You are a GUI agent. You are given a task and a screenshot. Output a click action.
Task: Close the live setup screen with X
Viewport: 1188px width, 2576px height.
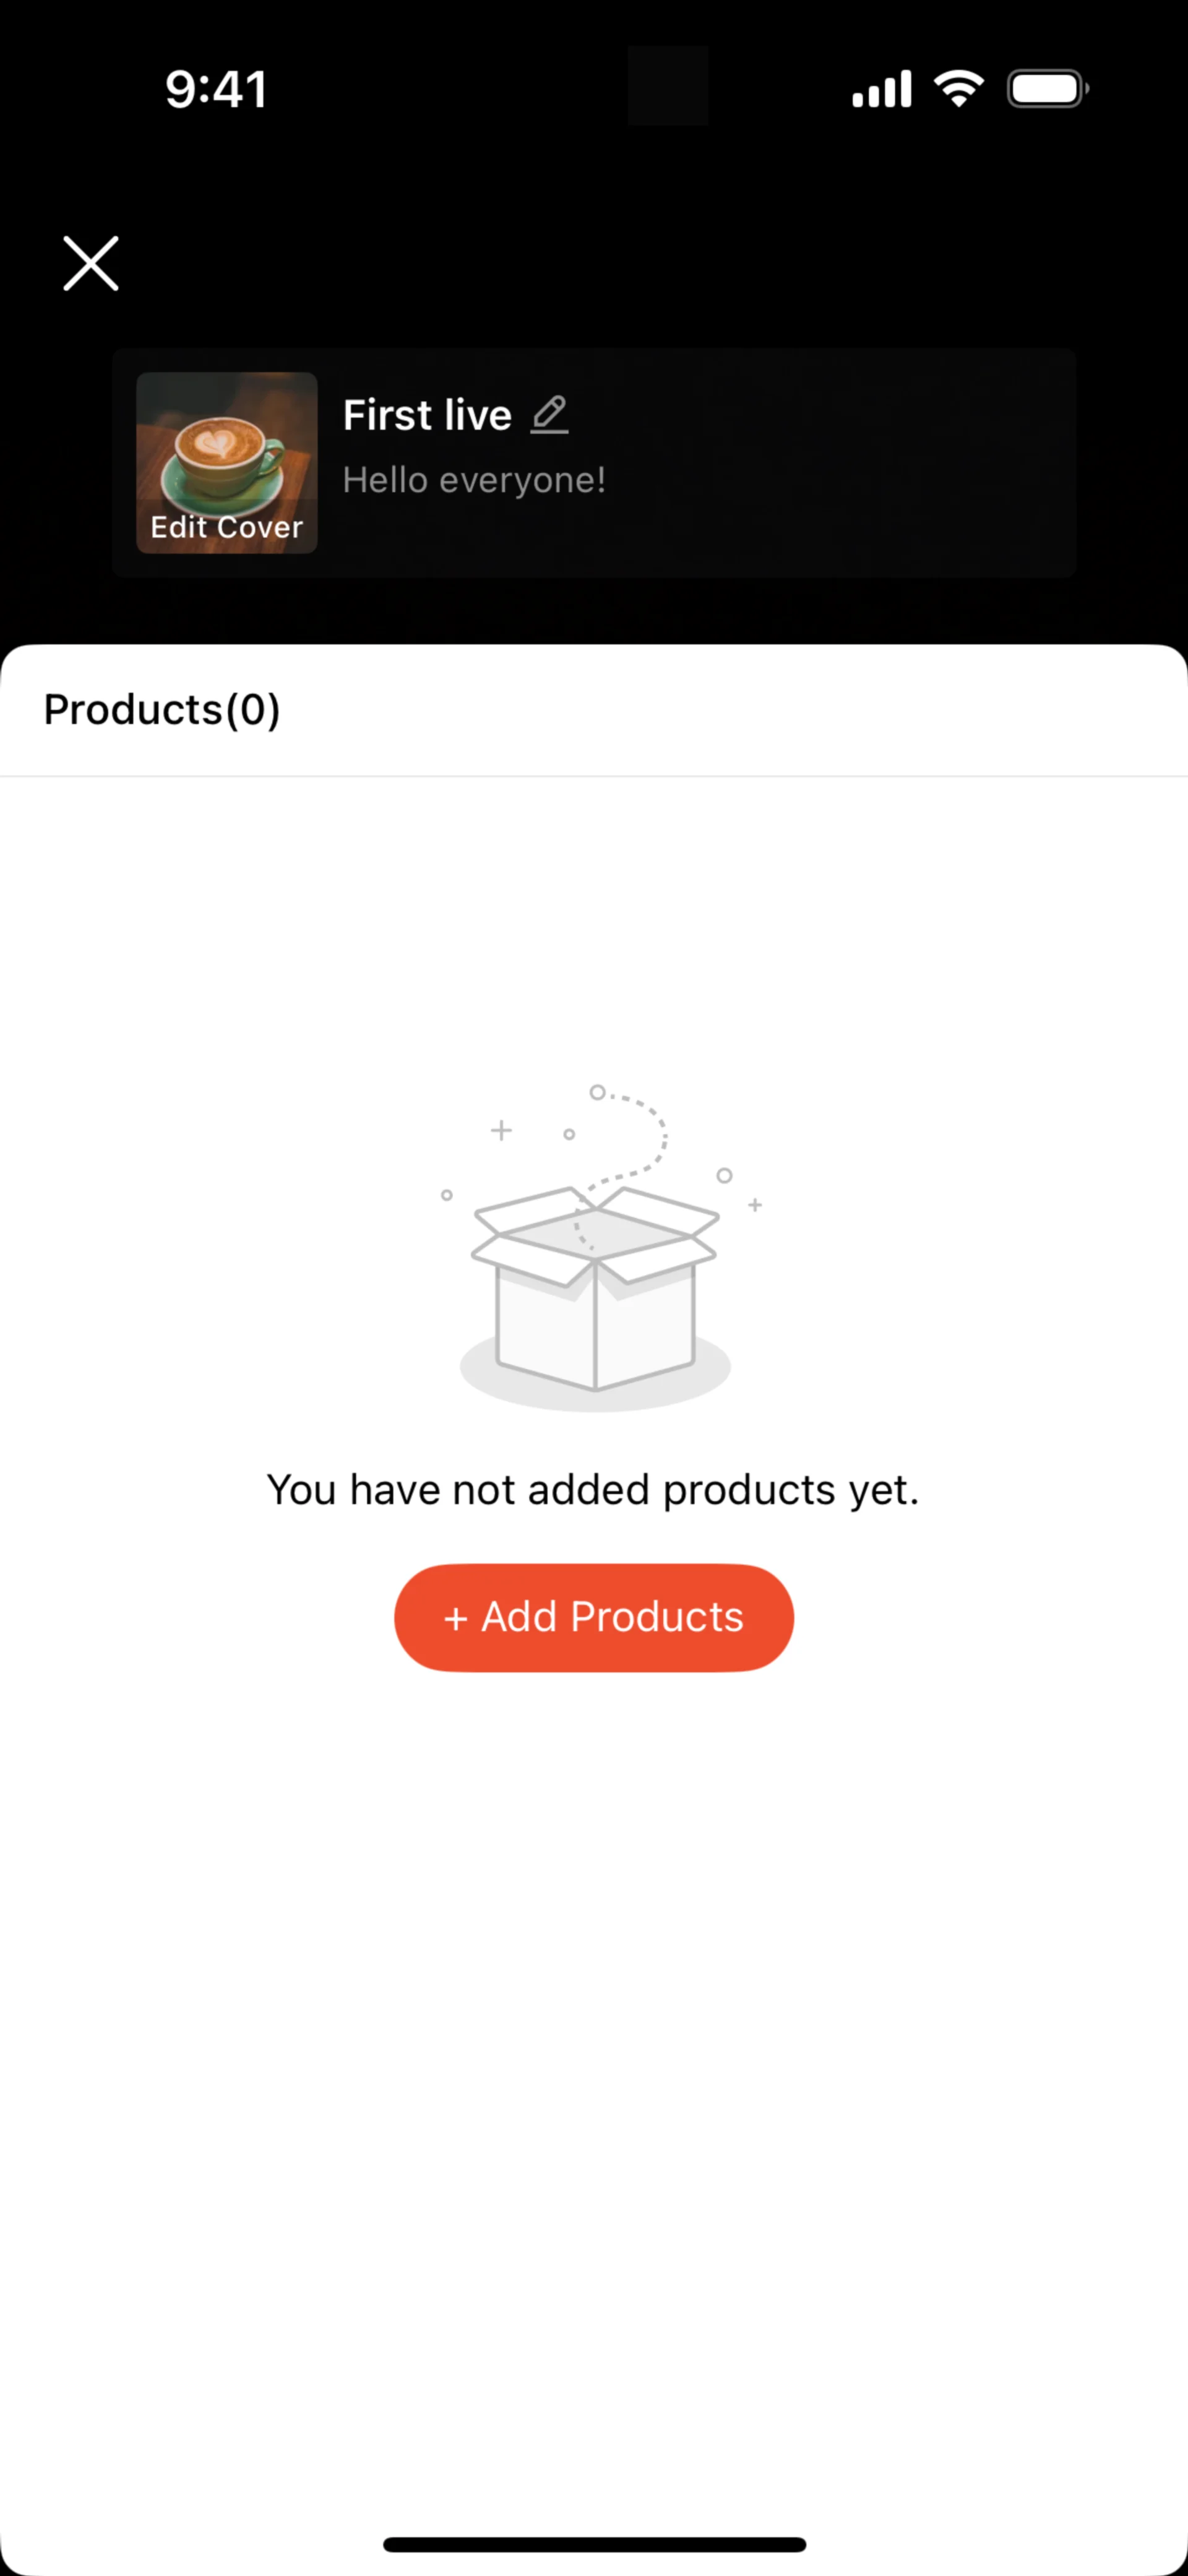coord(91,263)
